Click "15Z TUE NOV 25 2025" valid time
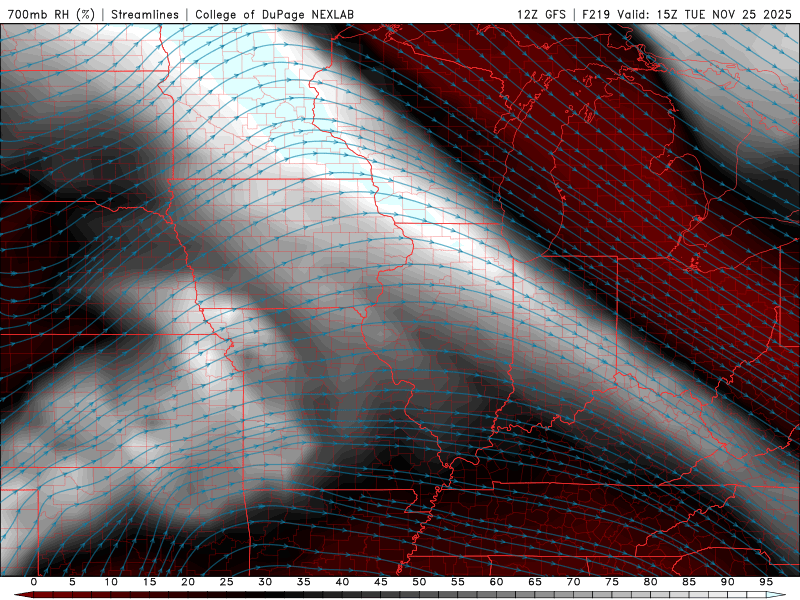The height and width of the screenshot is (600, 800). (x=724, y=14)
